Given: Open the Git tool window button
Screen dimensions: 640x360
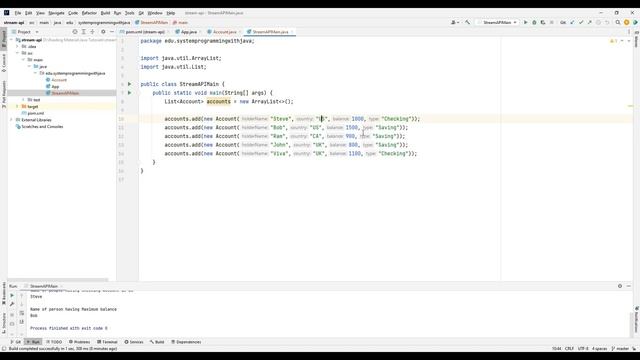Looking at the screenshot, I should tap(16, 342).
